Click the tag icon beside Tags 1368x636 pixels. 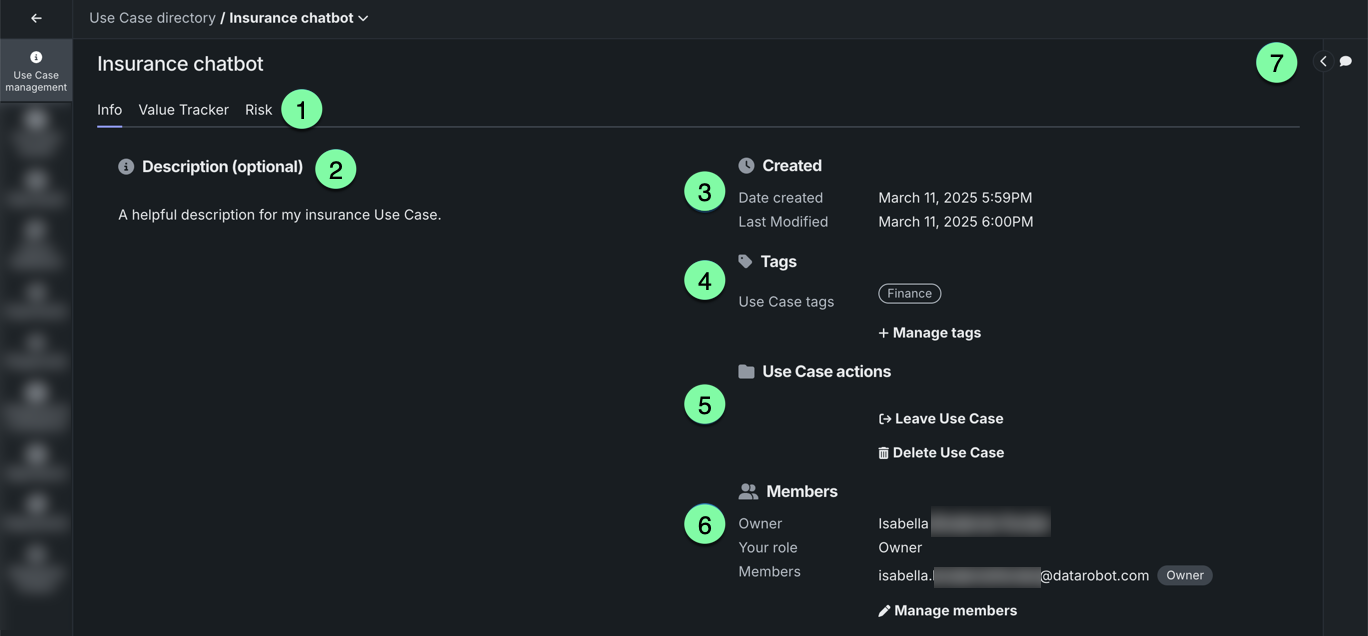[x=745, y=261]
